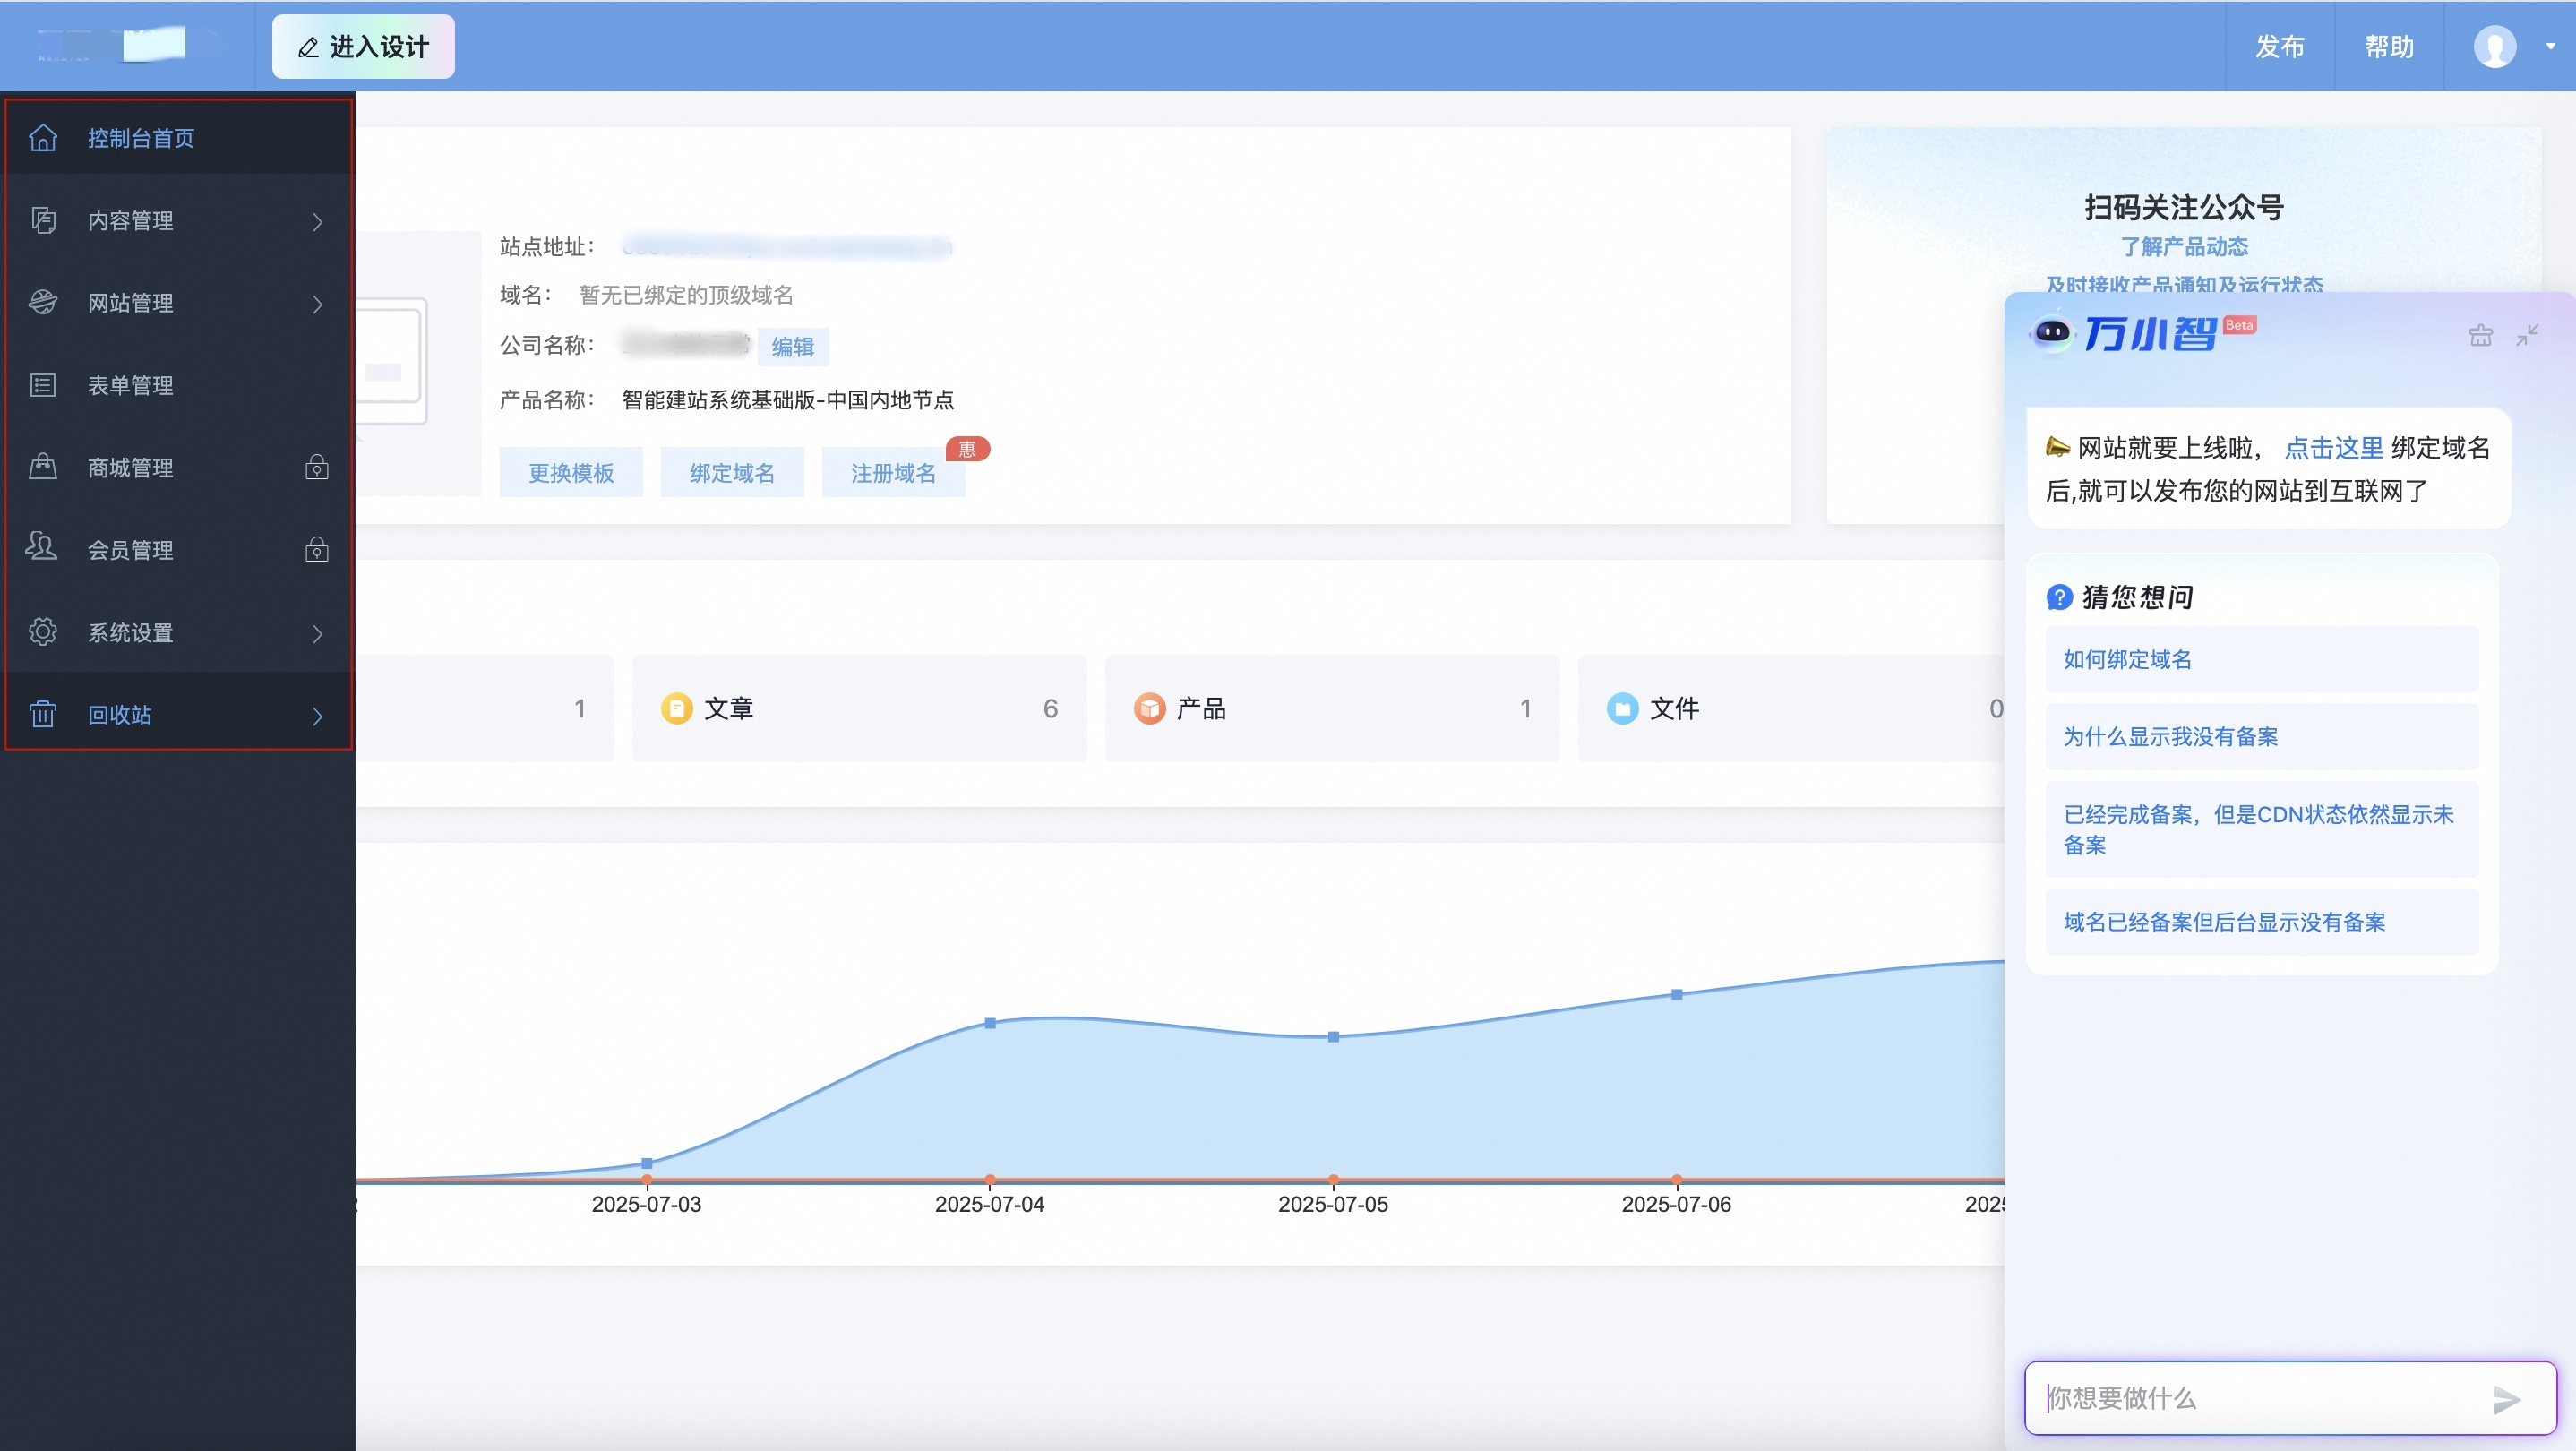Send message with the paper plane icon

click(2506, 1399)
